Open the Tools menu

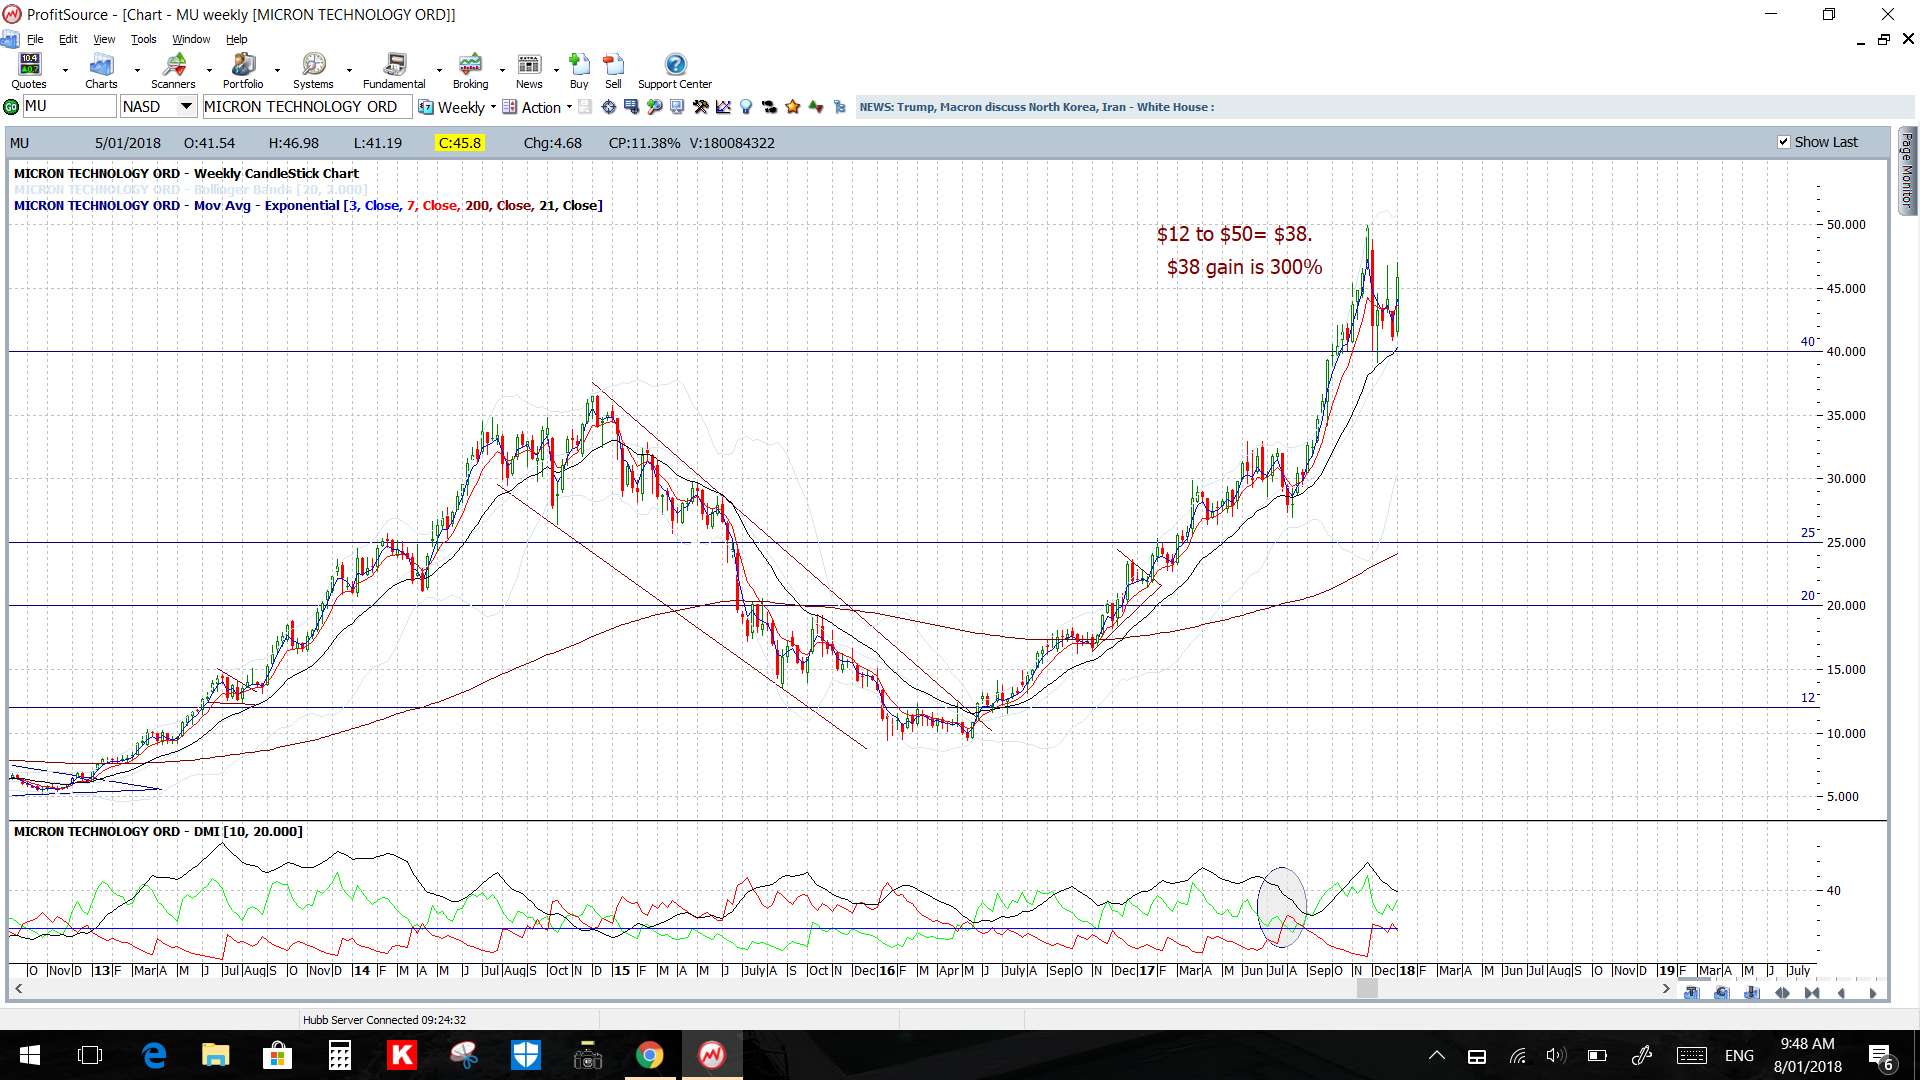(x=143, y=39)
